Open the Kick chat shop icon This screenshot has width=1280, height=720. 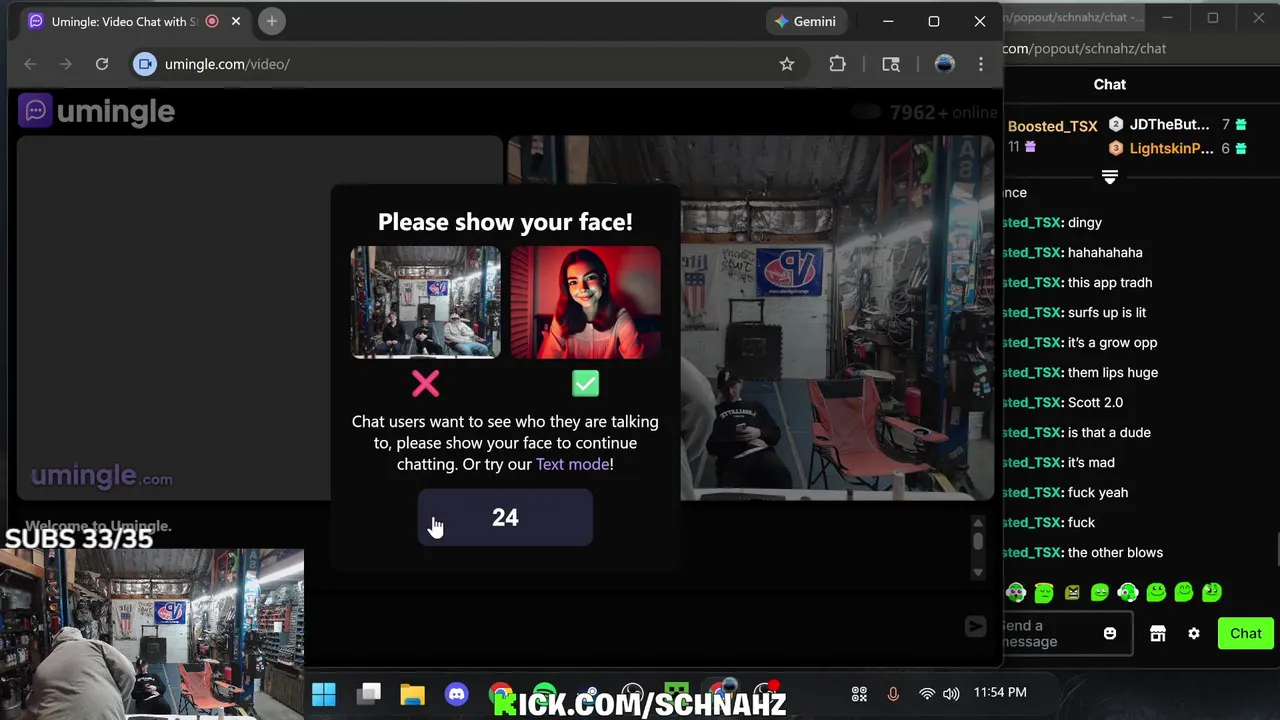[x=1158, y=633]
